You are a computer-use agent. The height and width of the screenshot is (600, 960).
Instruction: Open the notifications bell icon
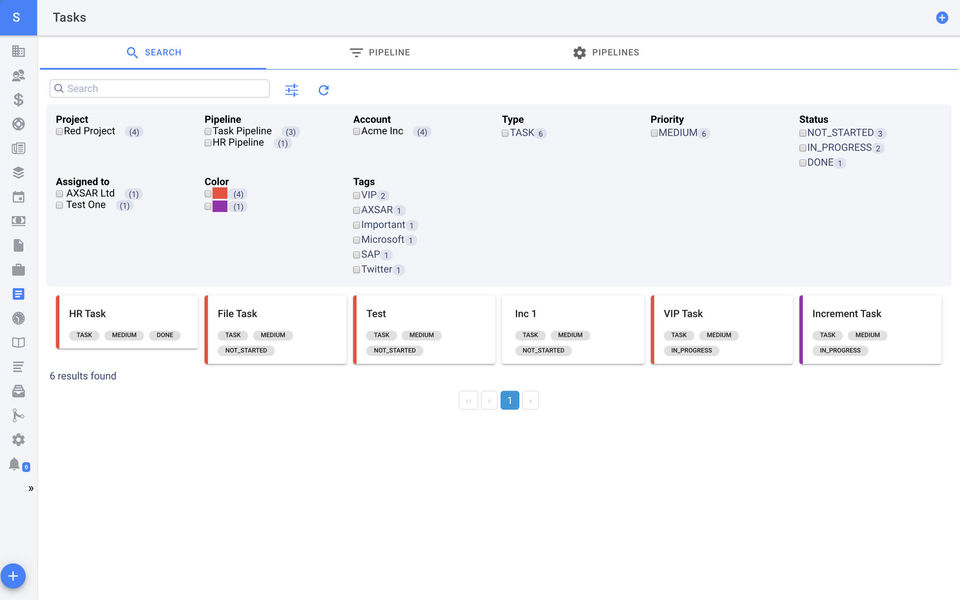pos(15,464)
